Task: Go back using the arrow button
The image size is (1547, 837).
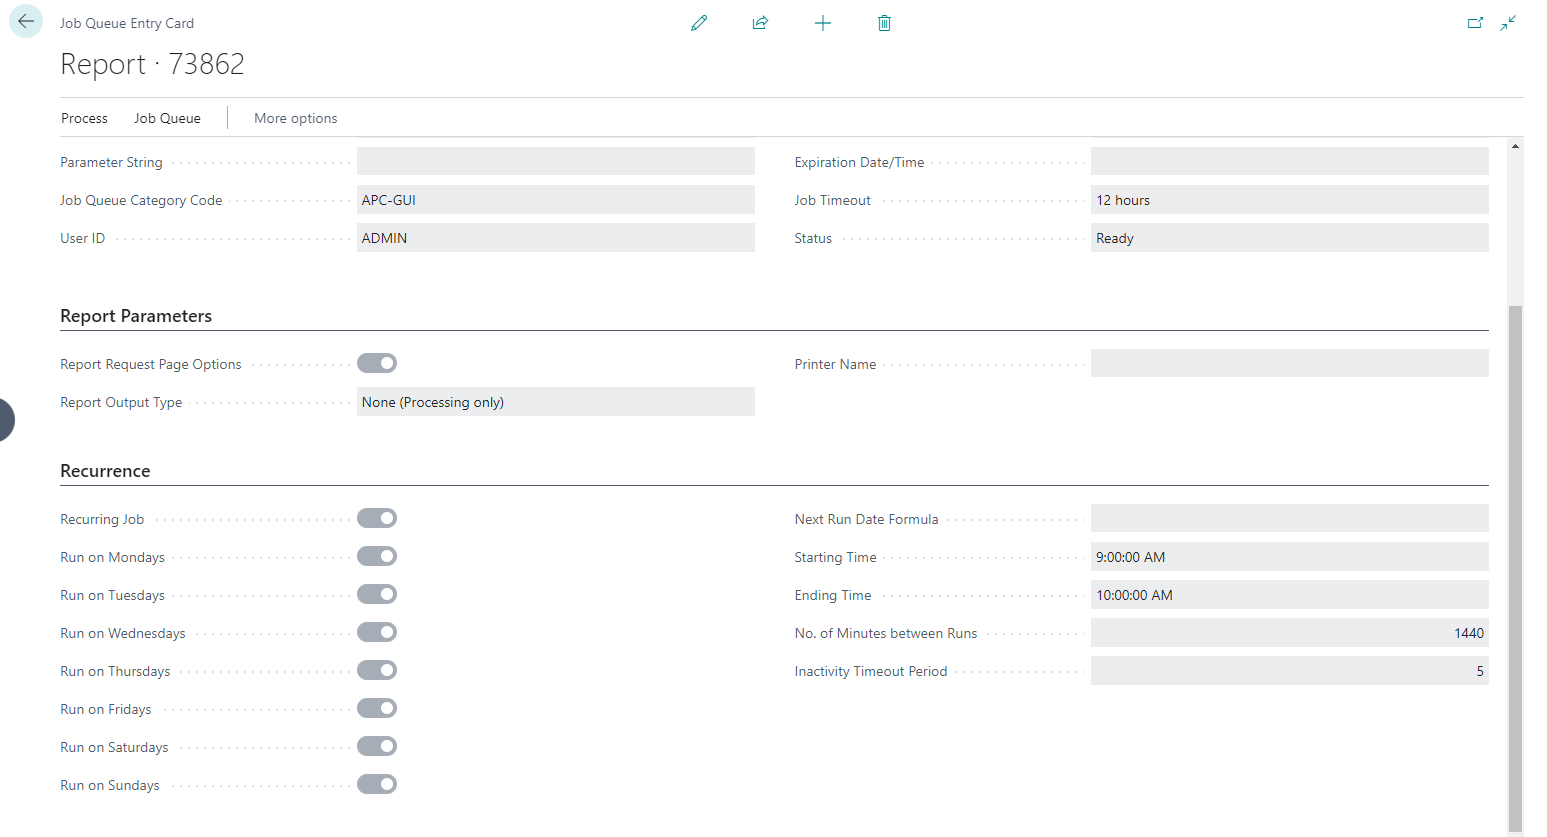Action: click(x=26, y=21)
